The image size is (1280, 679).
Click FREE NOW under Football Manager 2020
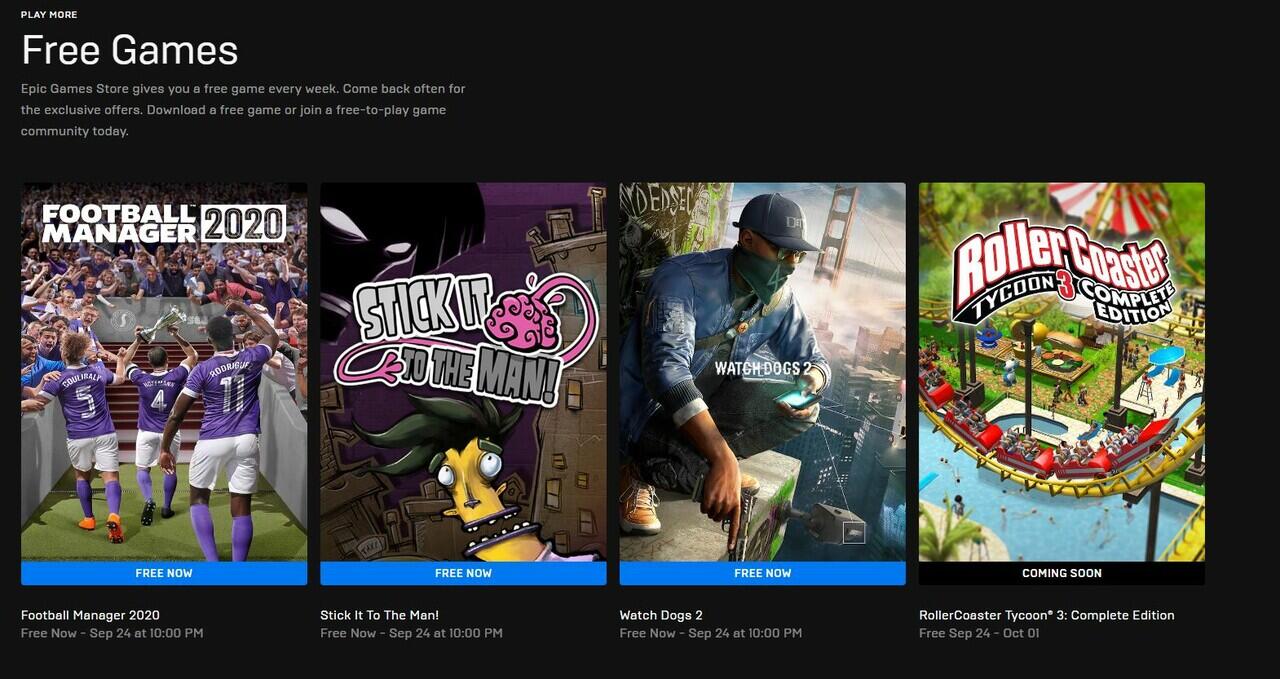164,573
